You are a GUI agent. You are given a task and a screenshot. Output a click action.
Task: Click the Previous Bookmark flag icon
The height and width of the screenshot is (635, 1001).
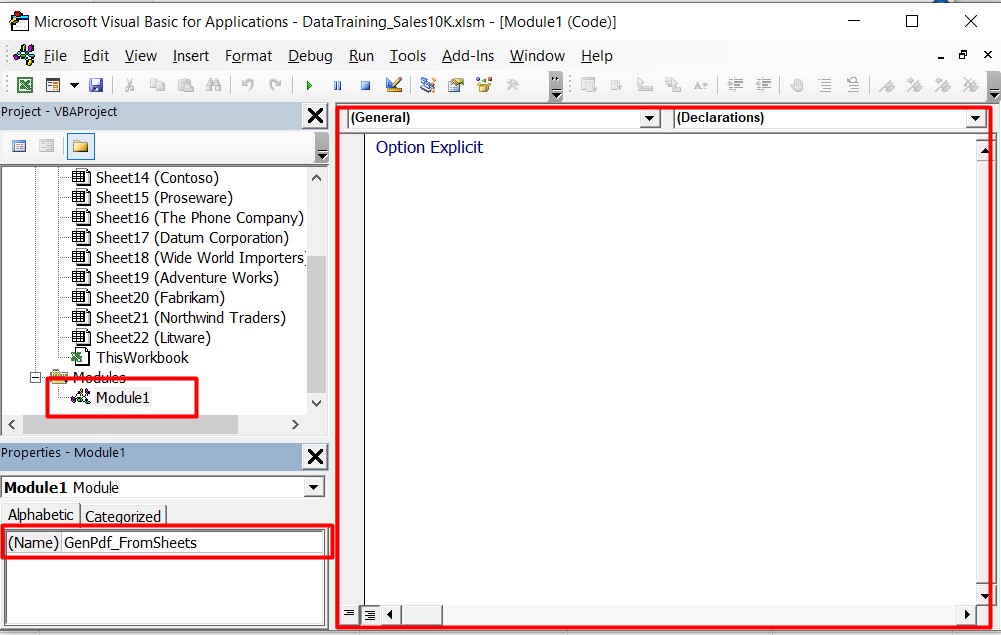coord(943,85)
